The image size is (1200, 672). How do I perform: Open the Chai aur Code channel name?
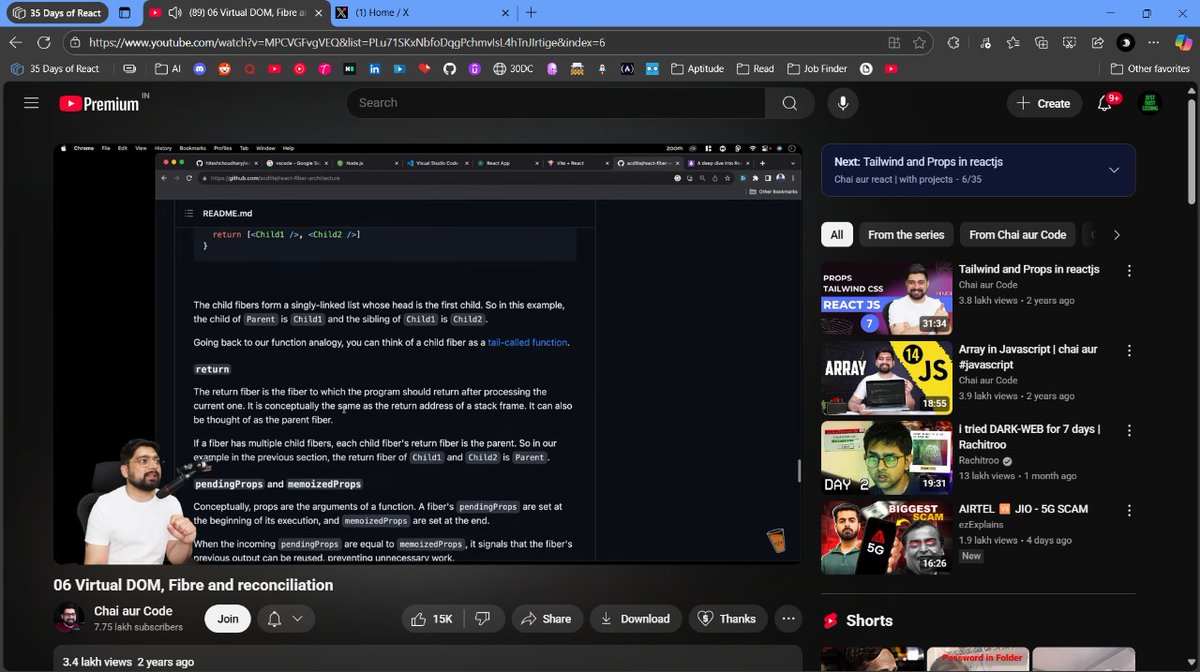[133, 611]
